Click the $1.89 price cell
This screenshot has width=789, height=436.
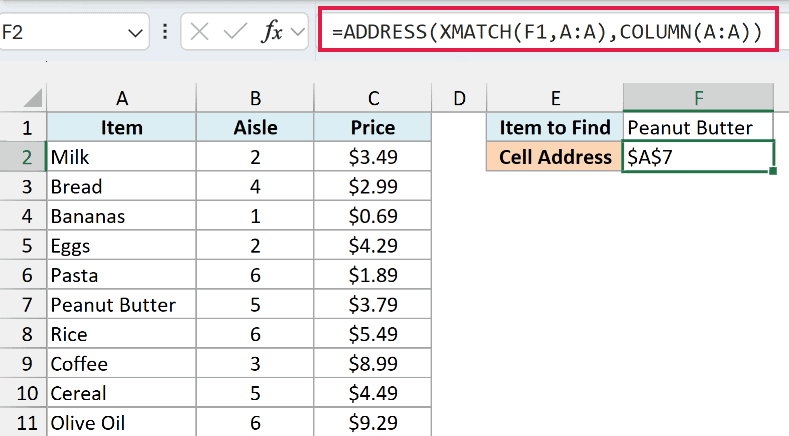[x=373, y=275]
